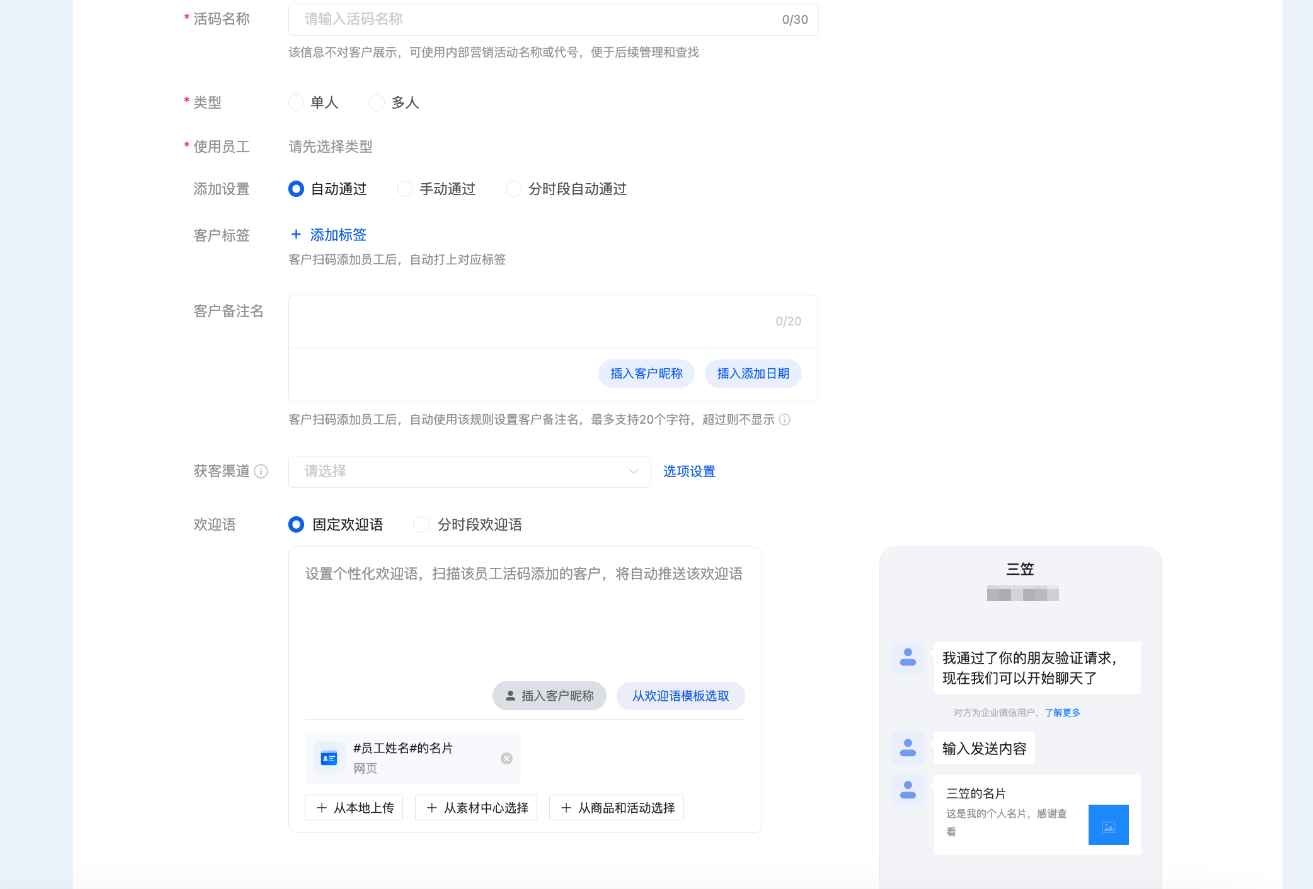
Task: Click 插入客户昵称 in the 欢迎语 box
Action: (550, 696)
